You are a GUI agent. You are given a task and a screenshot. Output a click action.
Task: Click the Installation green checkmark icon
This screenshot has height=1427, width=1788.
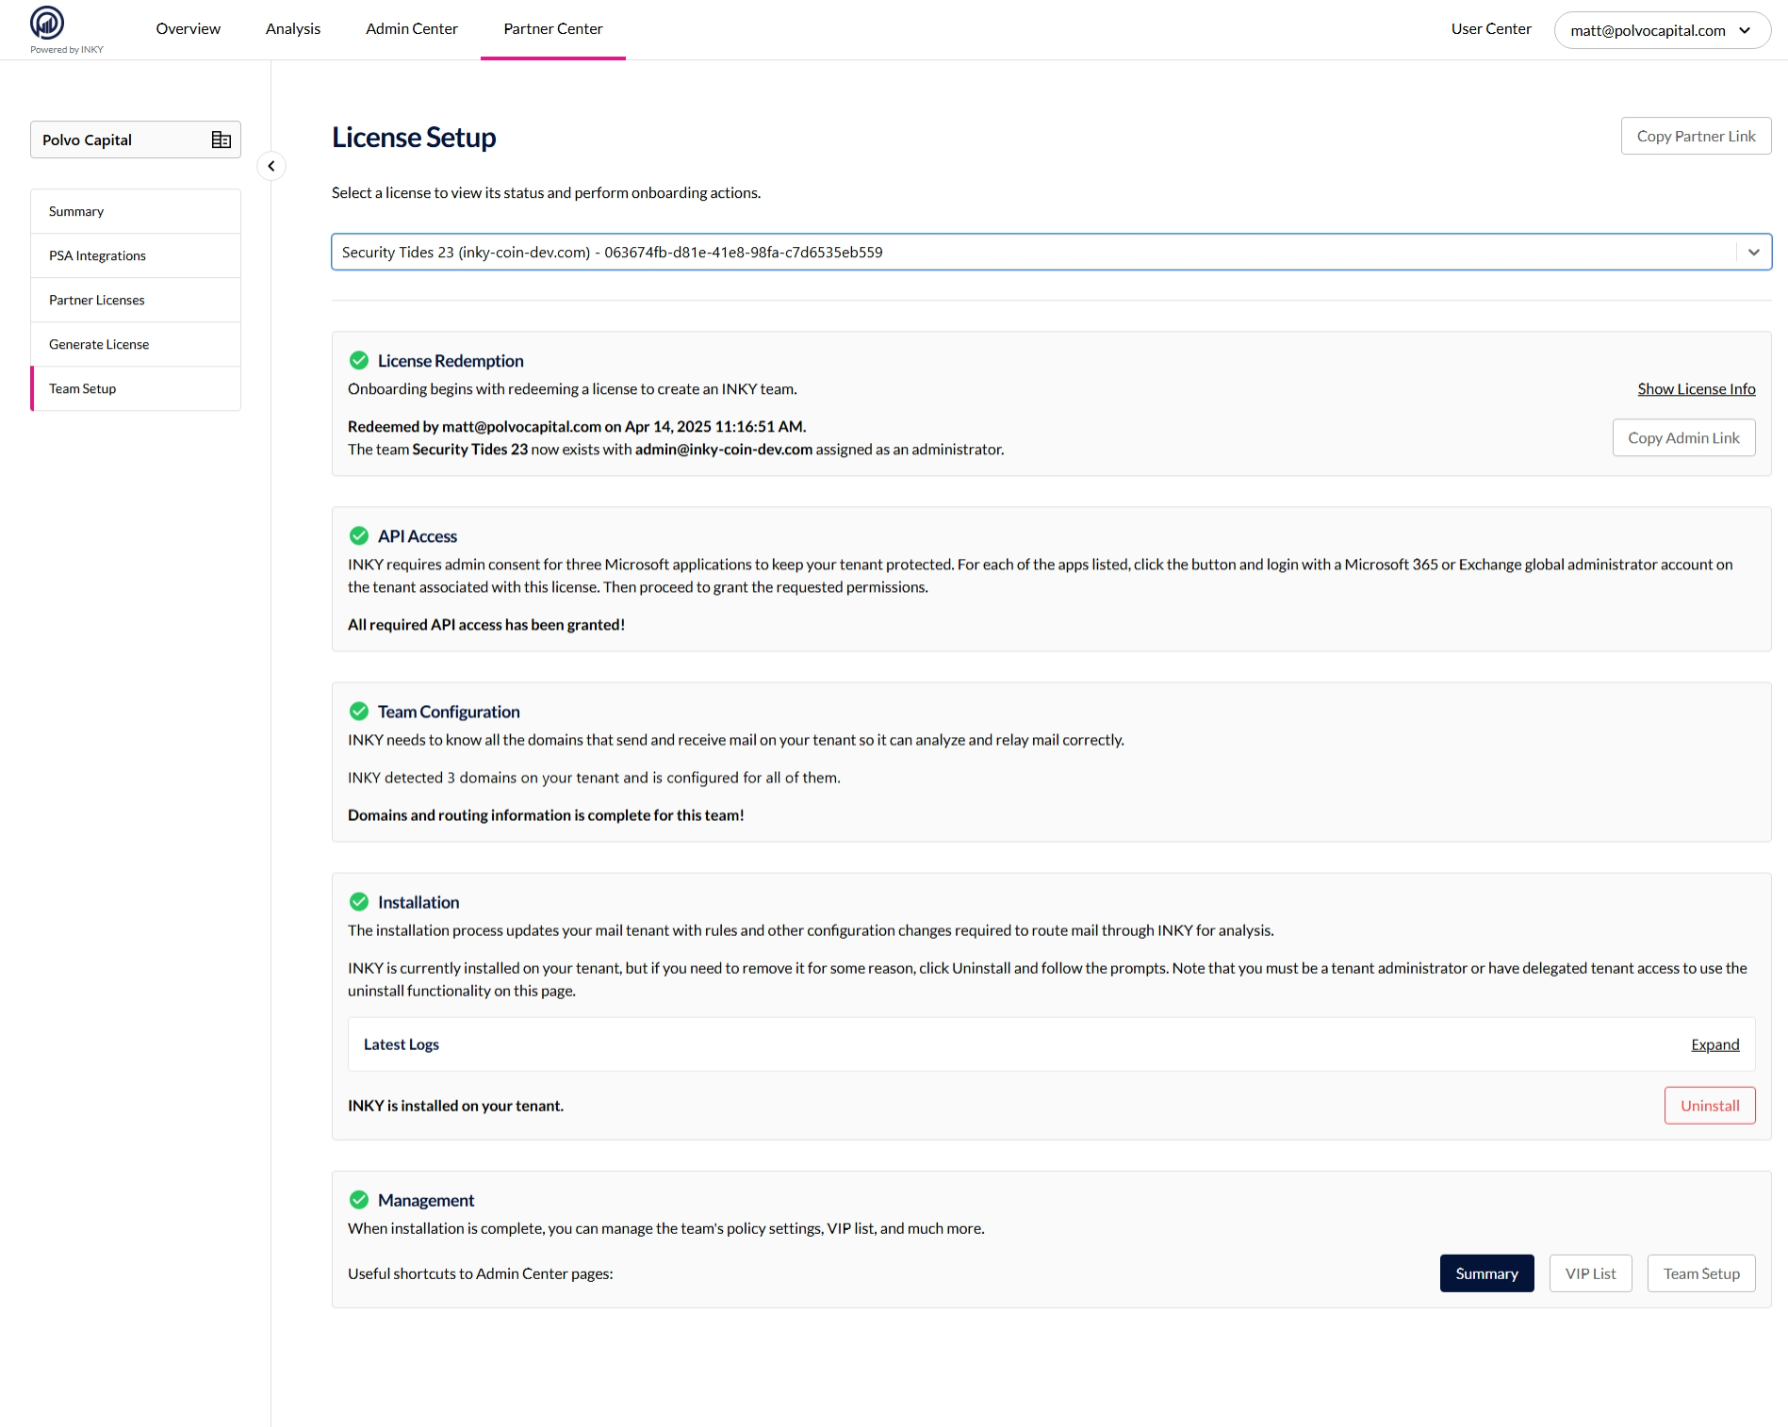[x=359, y=902]
